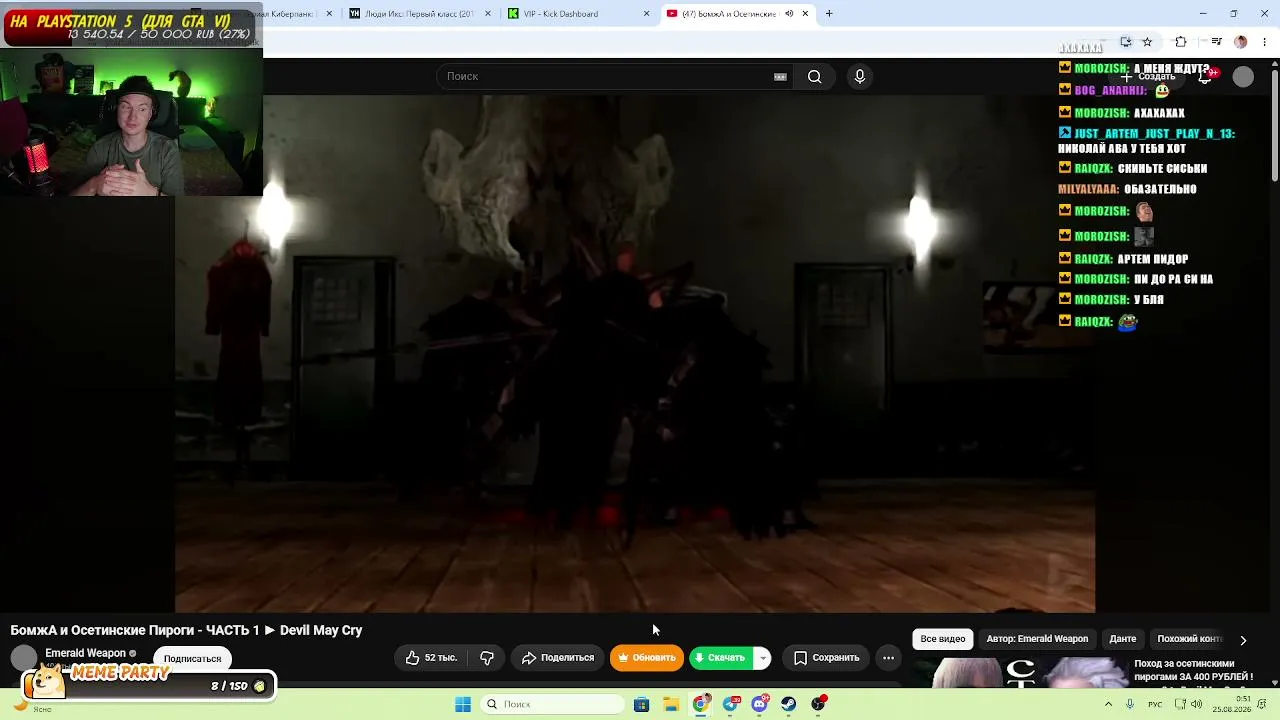Open Telegram from the taskbar
Image resolution: width=1280 pixels, height=720 pixels.
tap(731, 704)
